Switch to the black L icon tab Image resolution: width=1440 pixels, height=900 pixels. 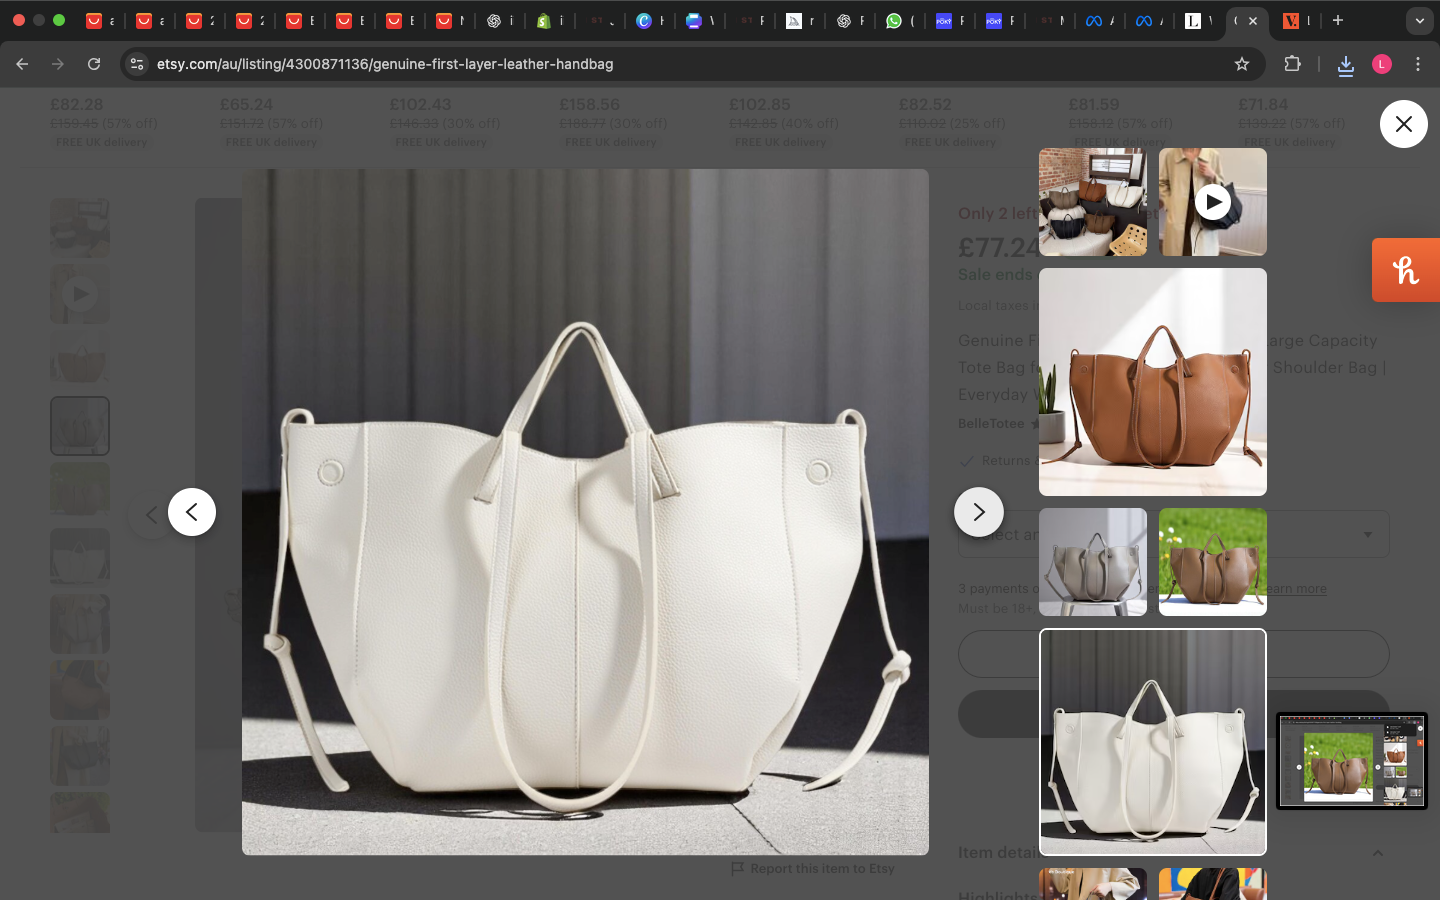(x=1198, y=20)
